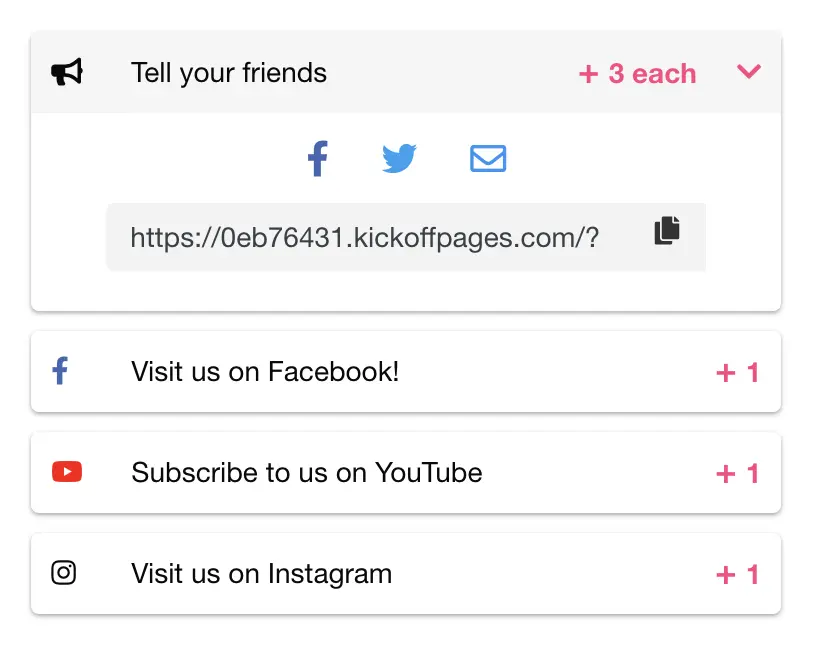Click the "Tell your friends" heading
Screen dimensions: 816x654
[229, 73]
